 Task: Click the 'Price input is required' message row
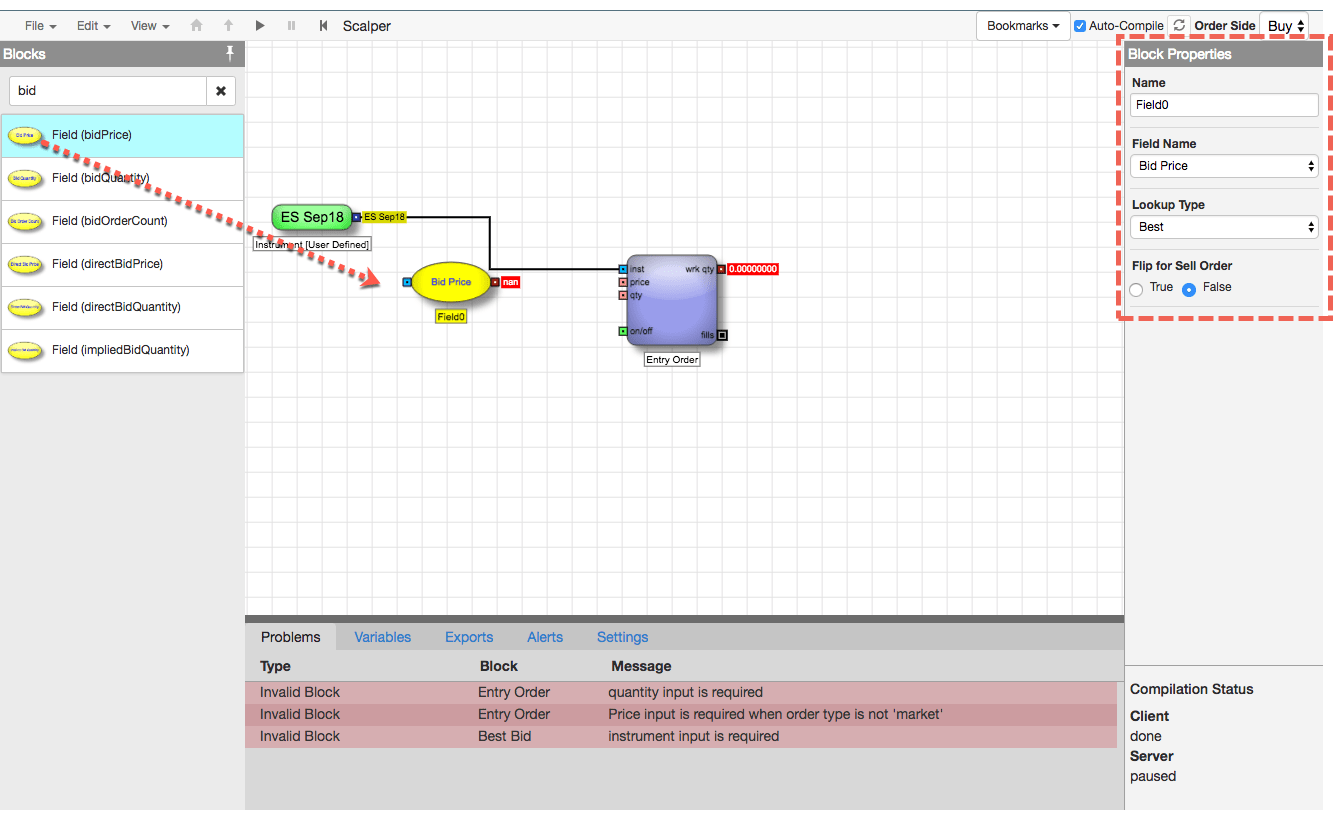click(x=681, y=714)
